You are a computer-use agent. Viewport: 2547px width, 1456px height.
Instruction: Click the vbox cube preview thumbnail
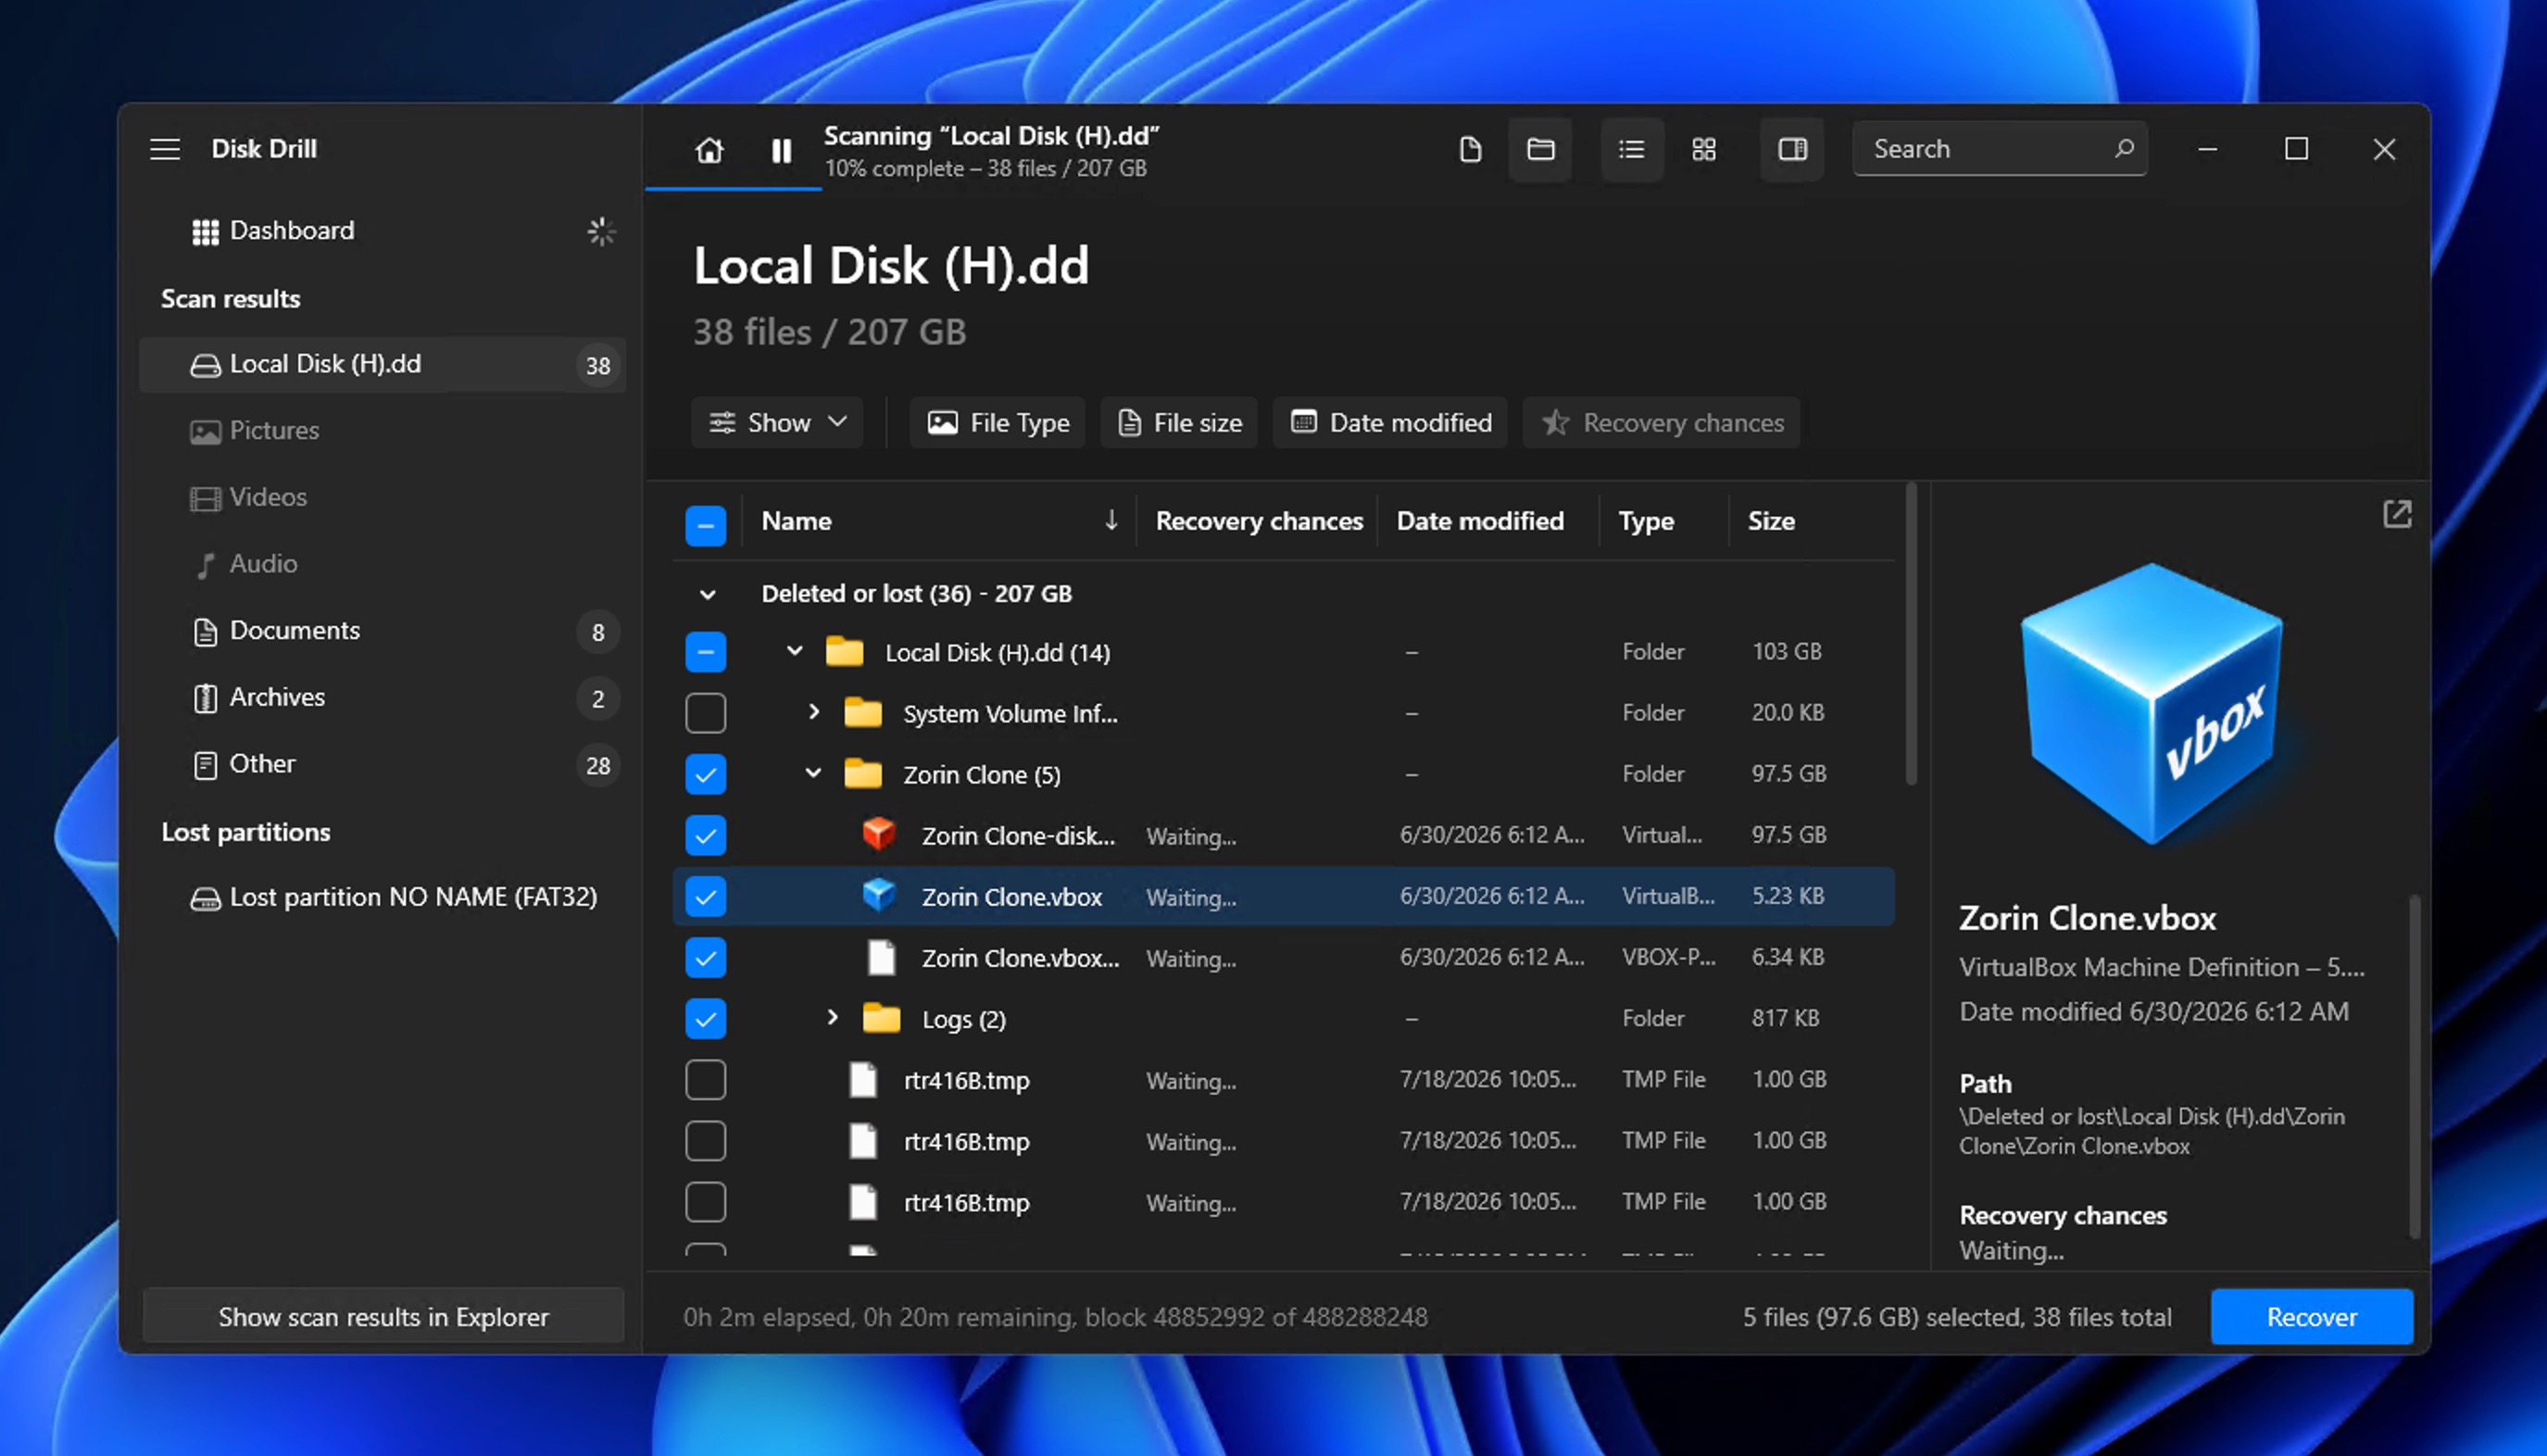[2151, 703]
